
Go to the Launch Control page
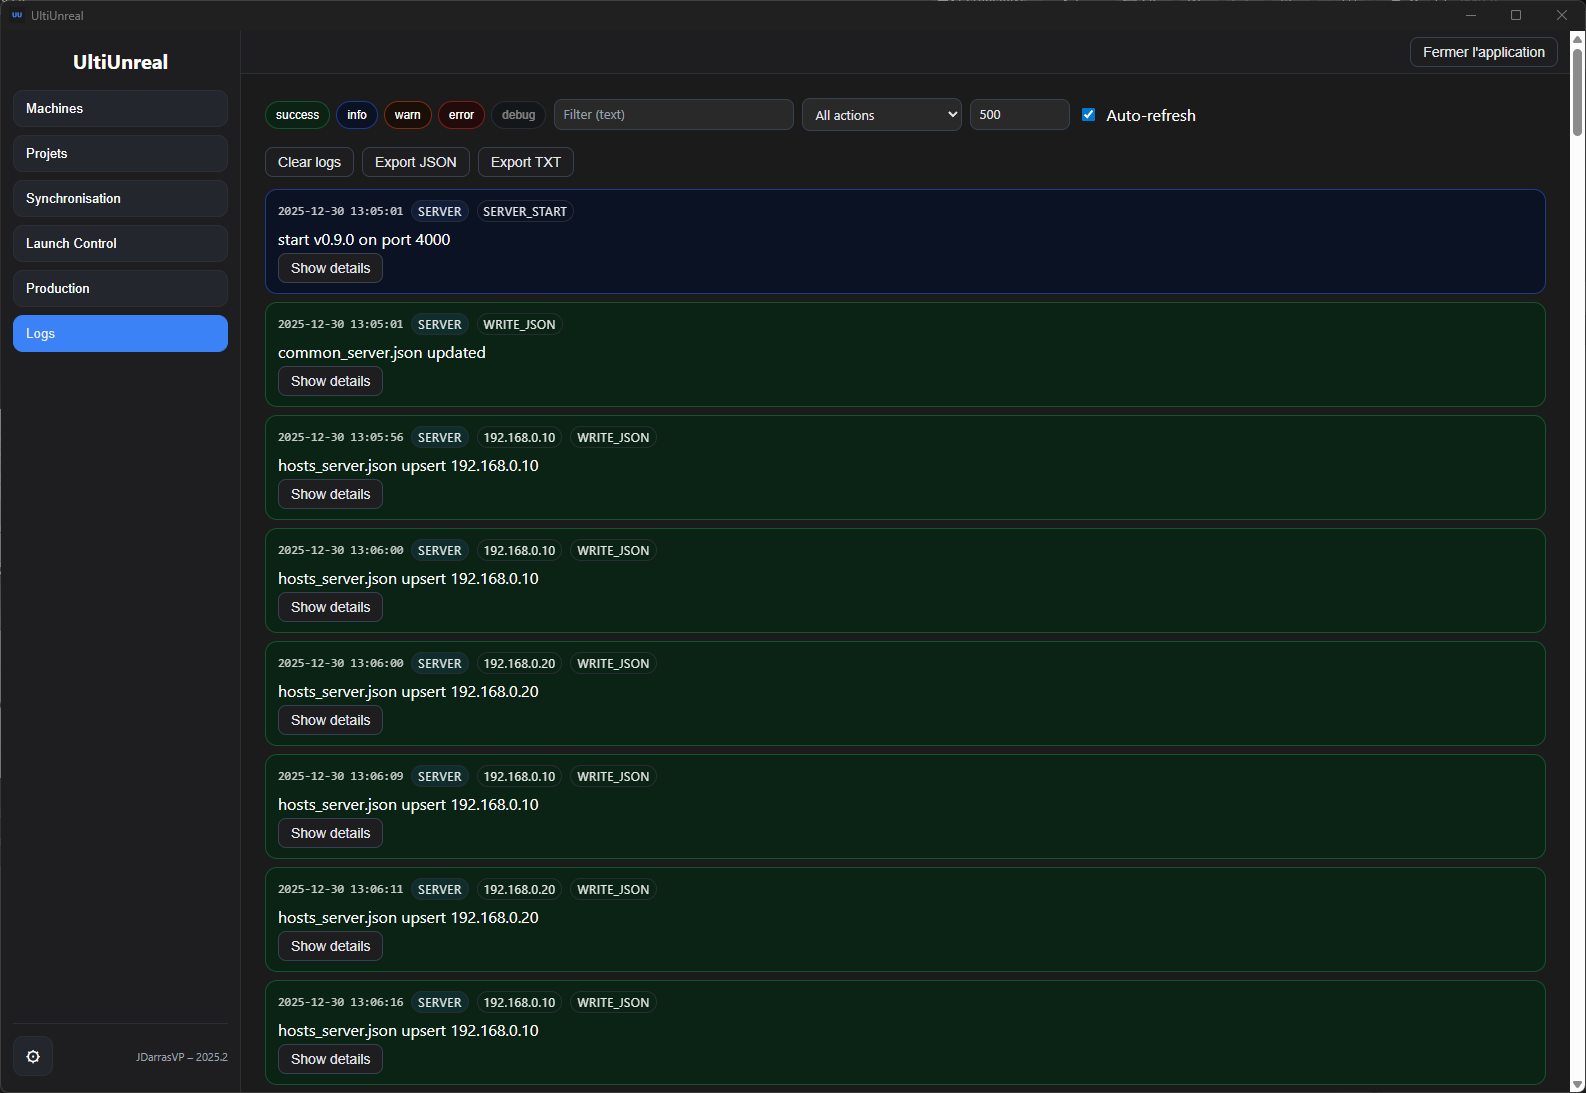click(x=120, y=243)
